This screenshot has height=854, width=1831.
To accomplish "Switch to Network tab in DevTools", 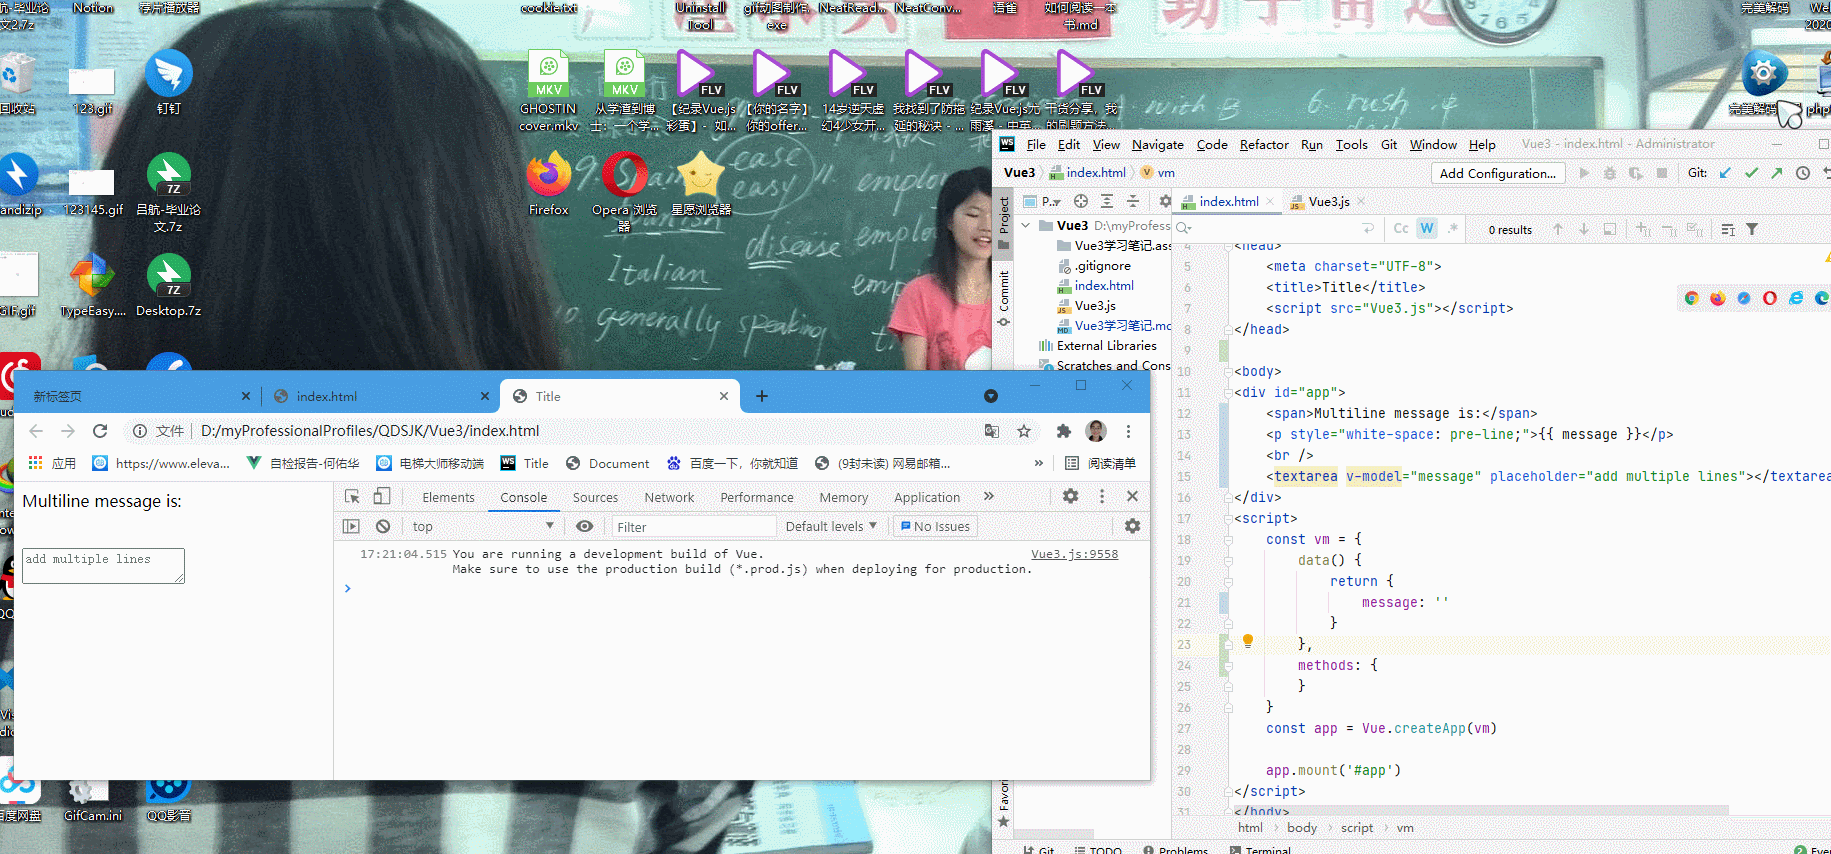I will pos(669,497).
